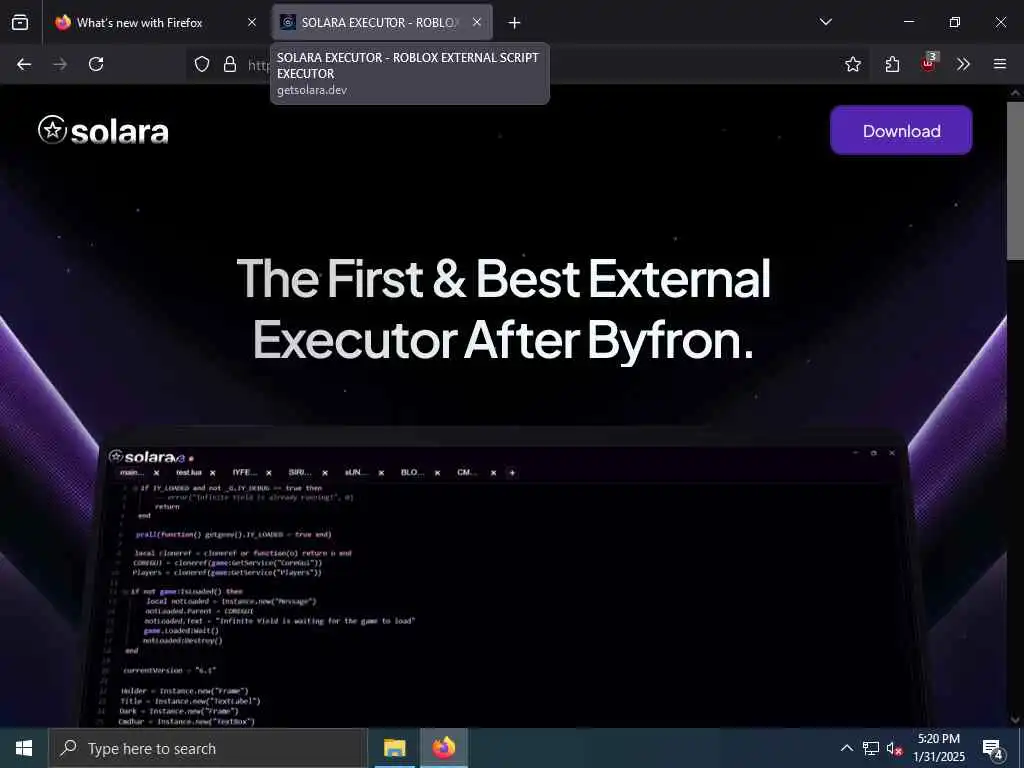This screenshot has width=1024, height=768.
Task: Go back one page
Action: 24,64
